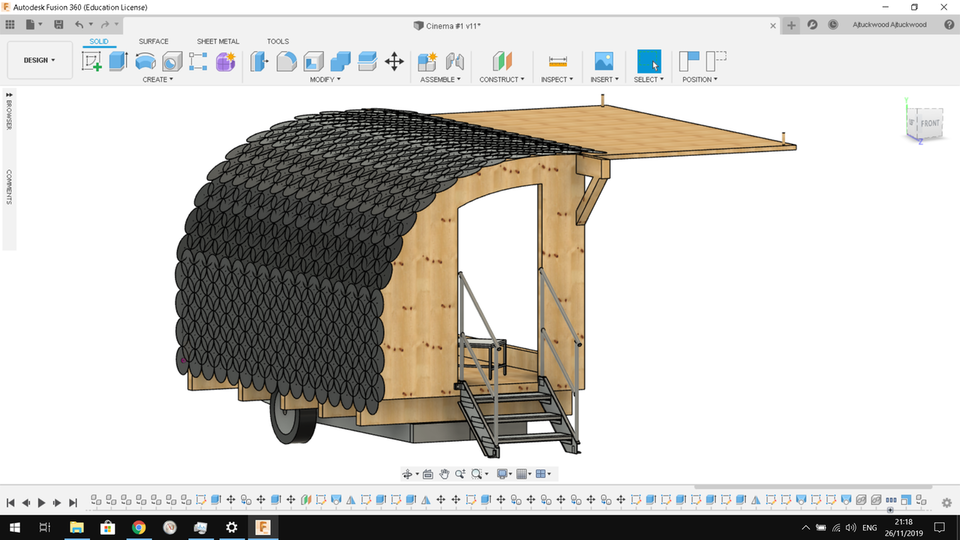Open the CONSTRUCT dropdown menu
Viewport: 960px width, 540px height.
502,79
